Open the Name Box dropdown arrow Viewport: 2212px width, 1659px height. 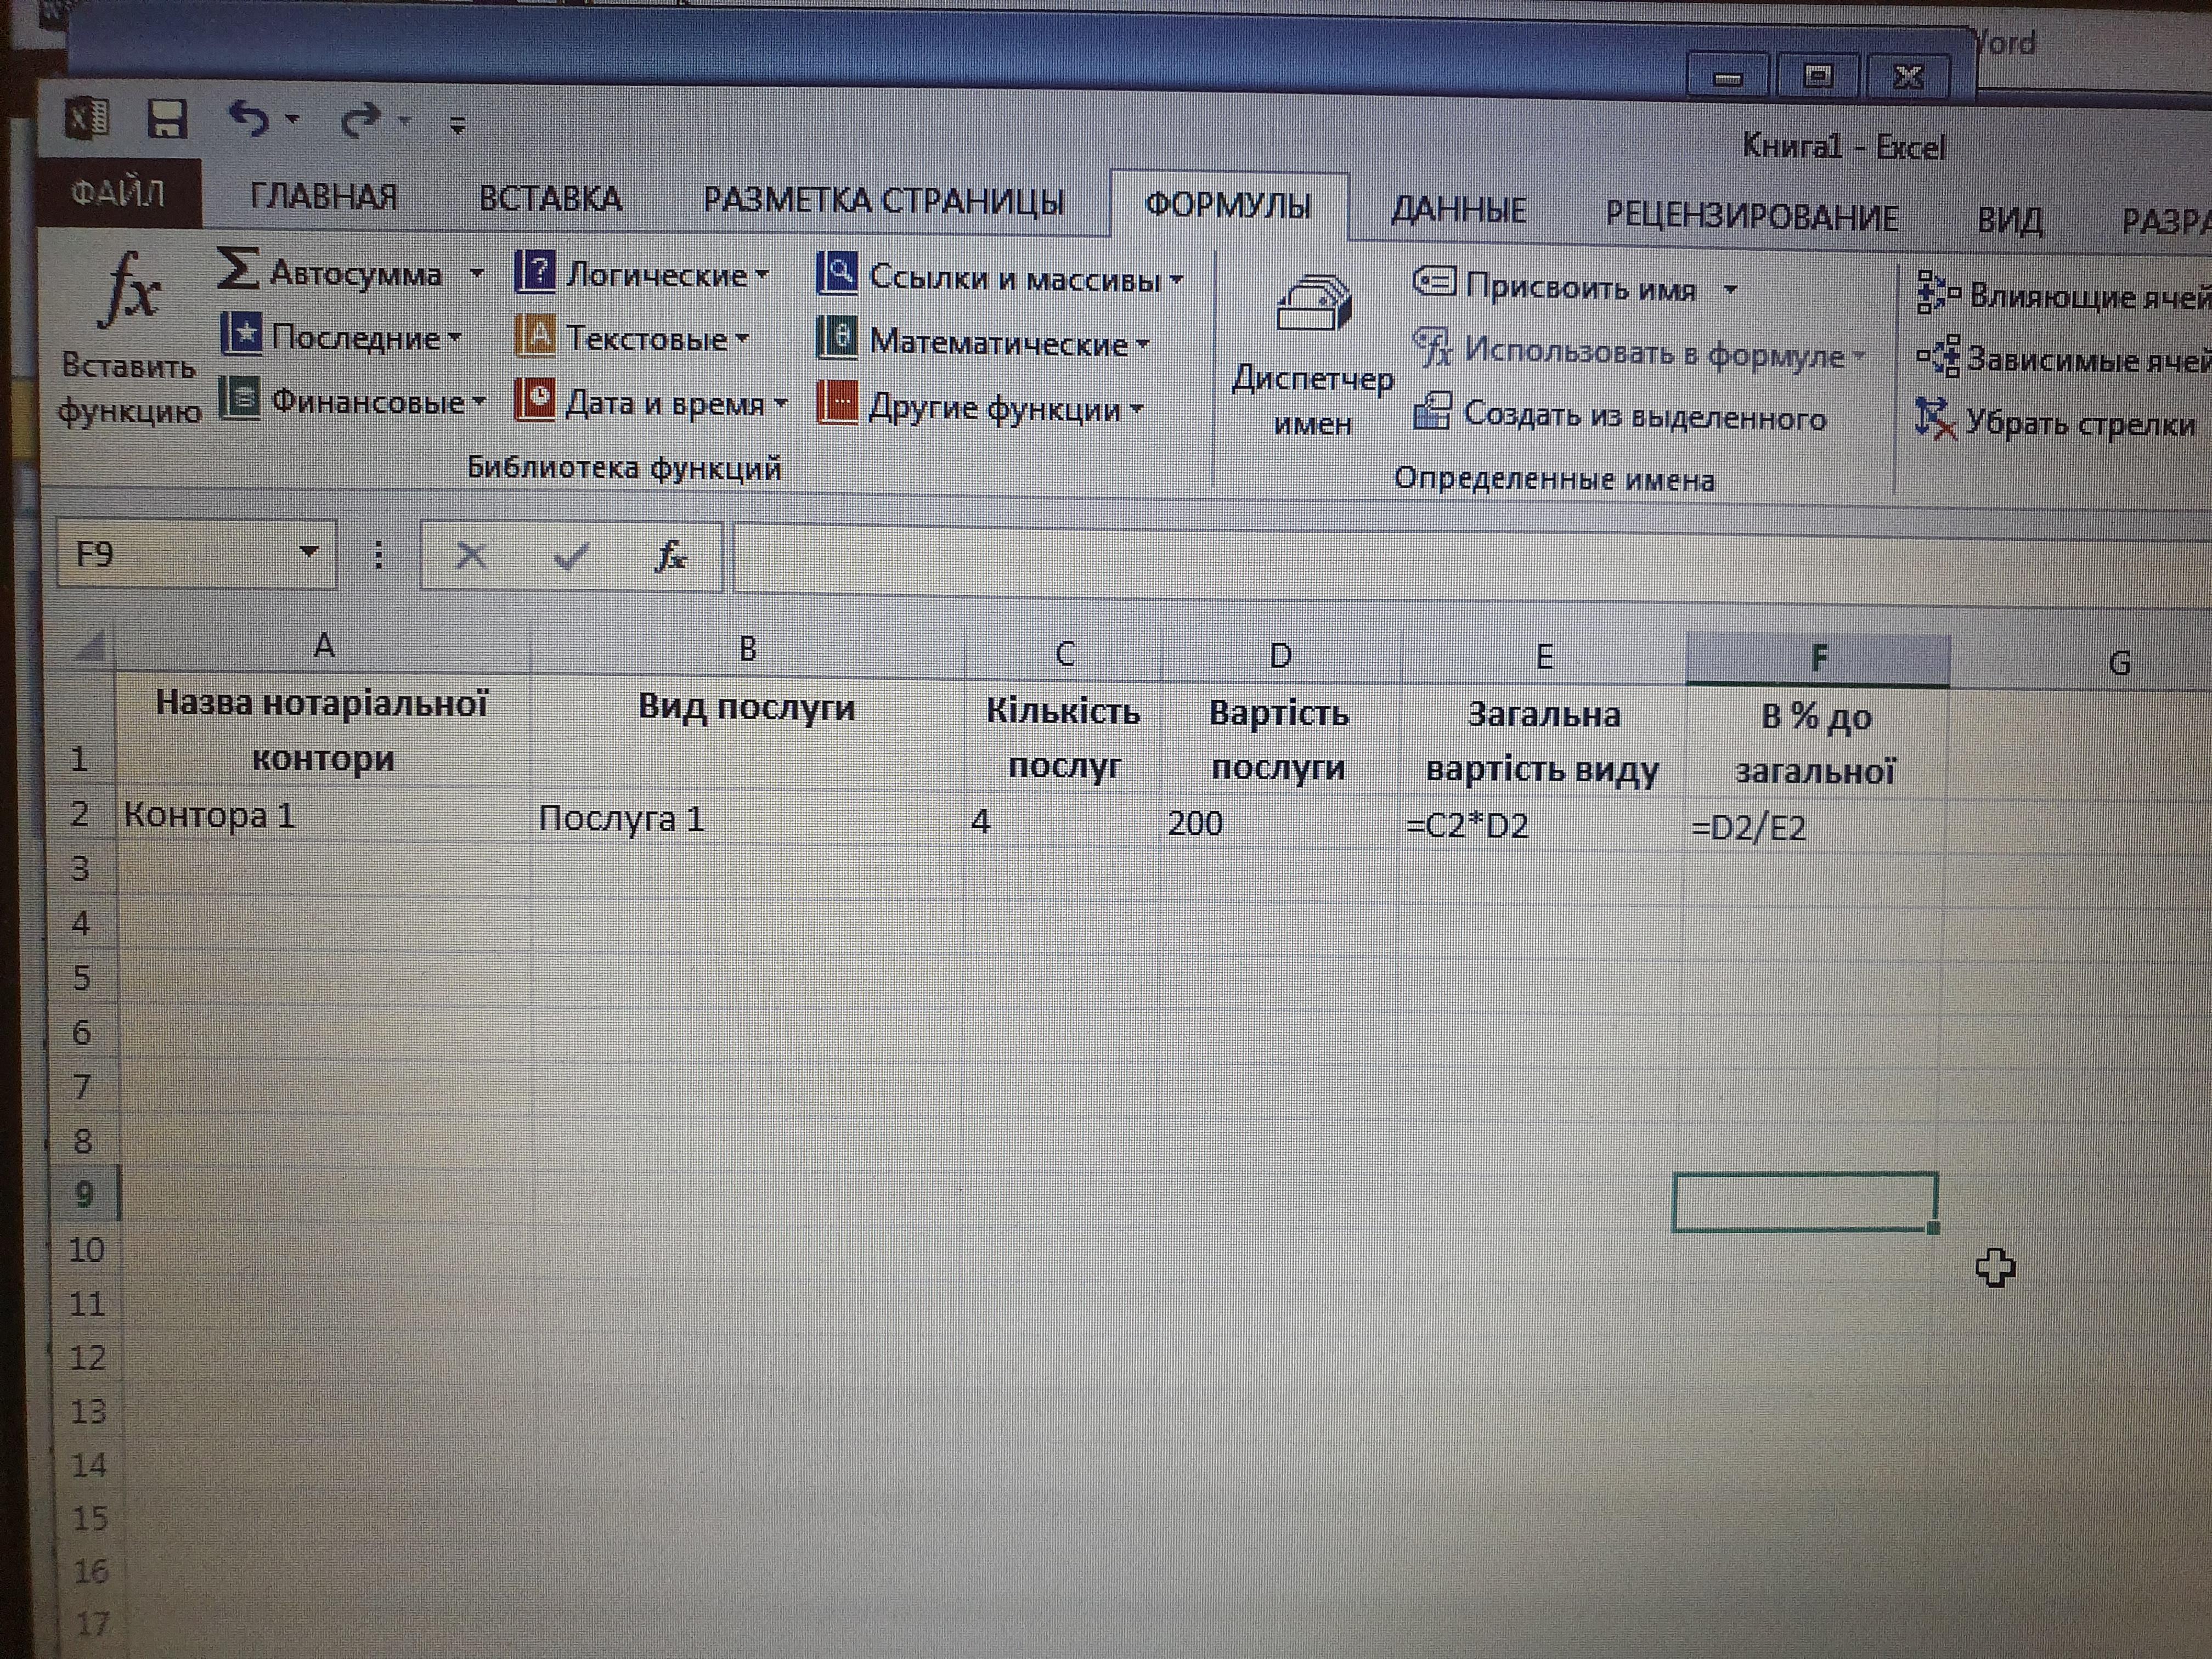point(309,552)
